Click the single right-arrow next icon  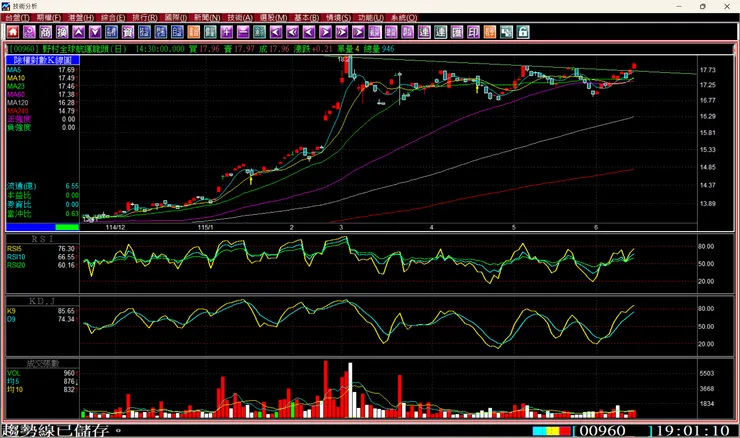pos(325,32)
